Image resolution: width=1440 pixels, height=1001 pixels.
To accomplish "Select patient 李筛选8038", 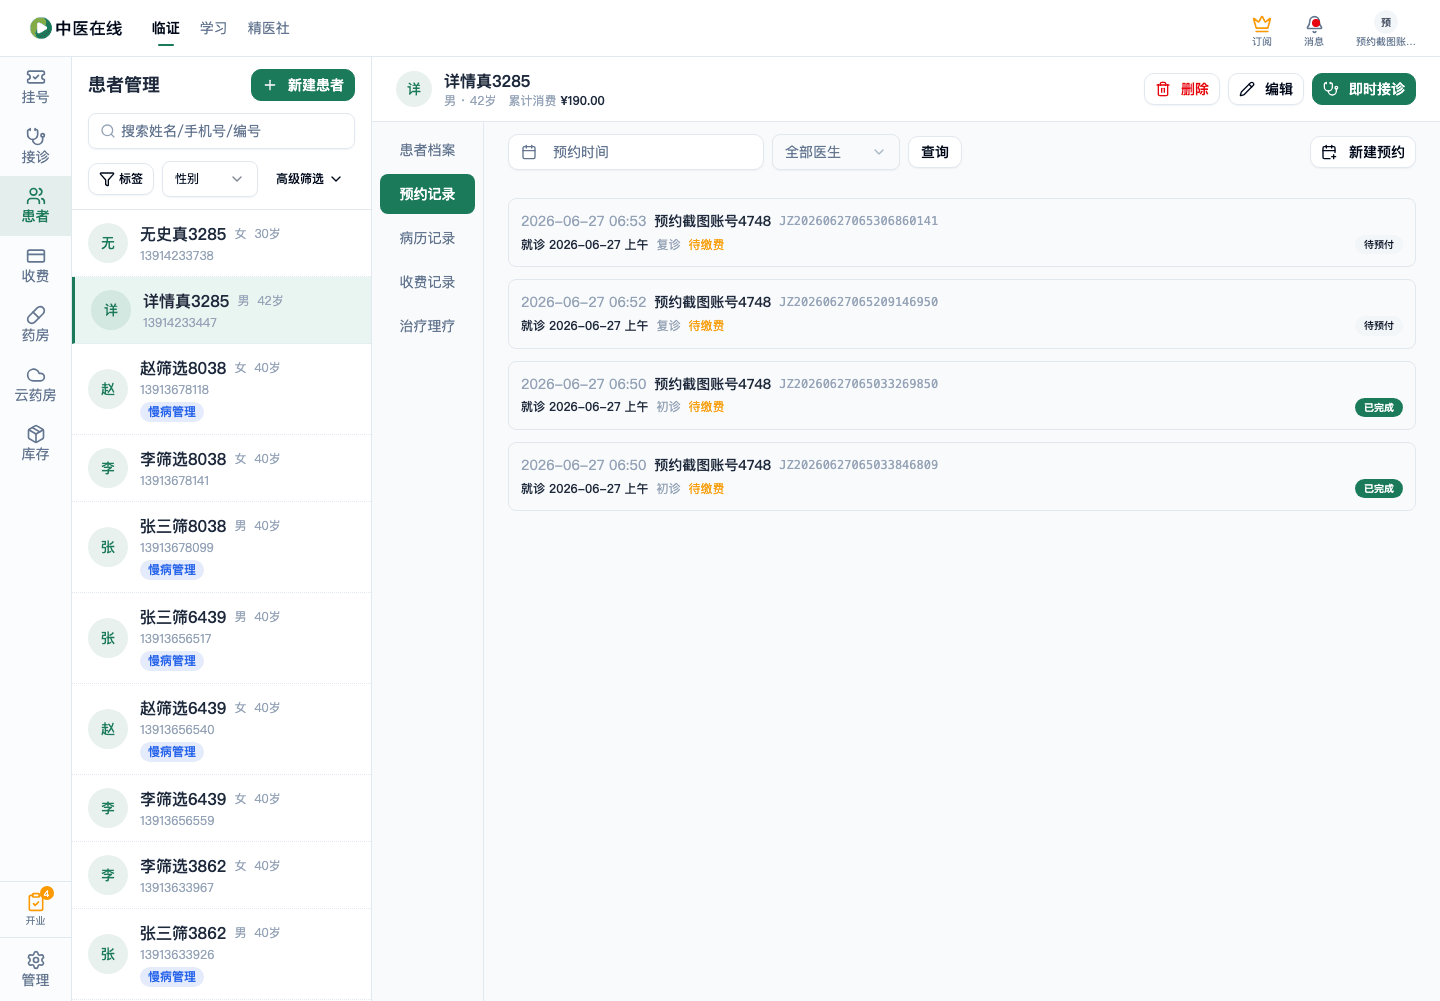I will pos(222,468).
